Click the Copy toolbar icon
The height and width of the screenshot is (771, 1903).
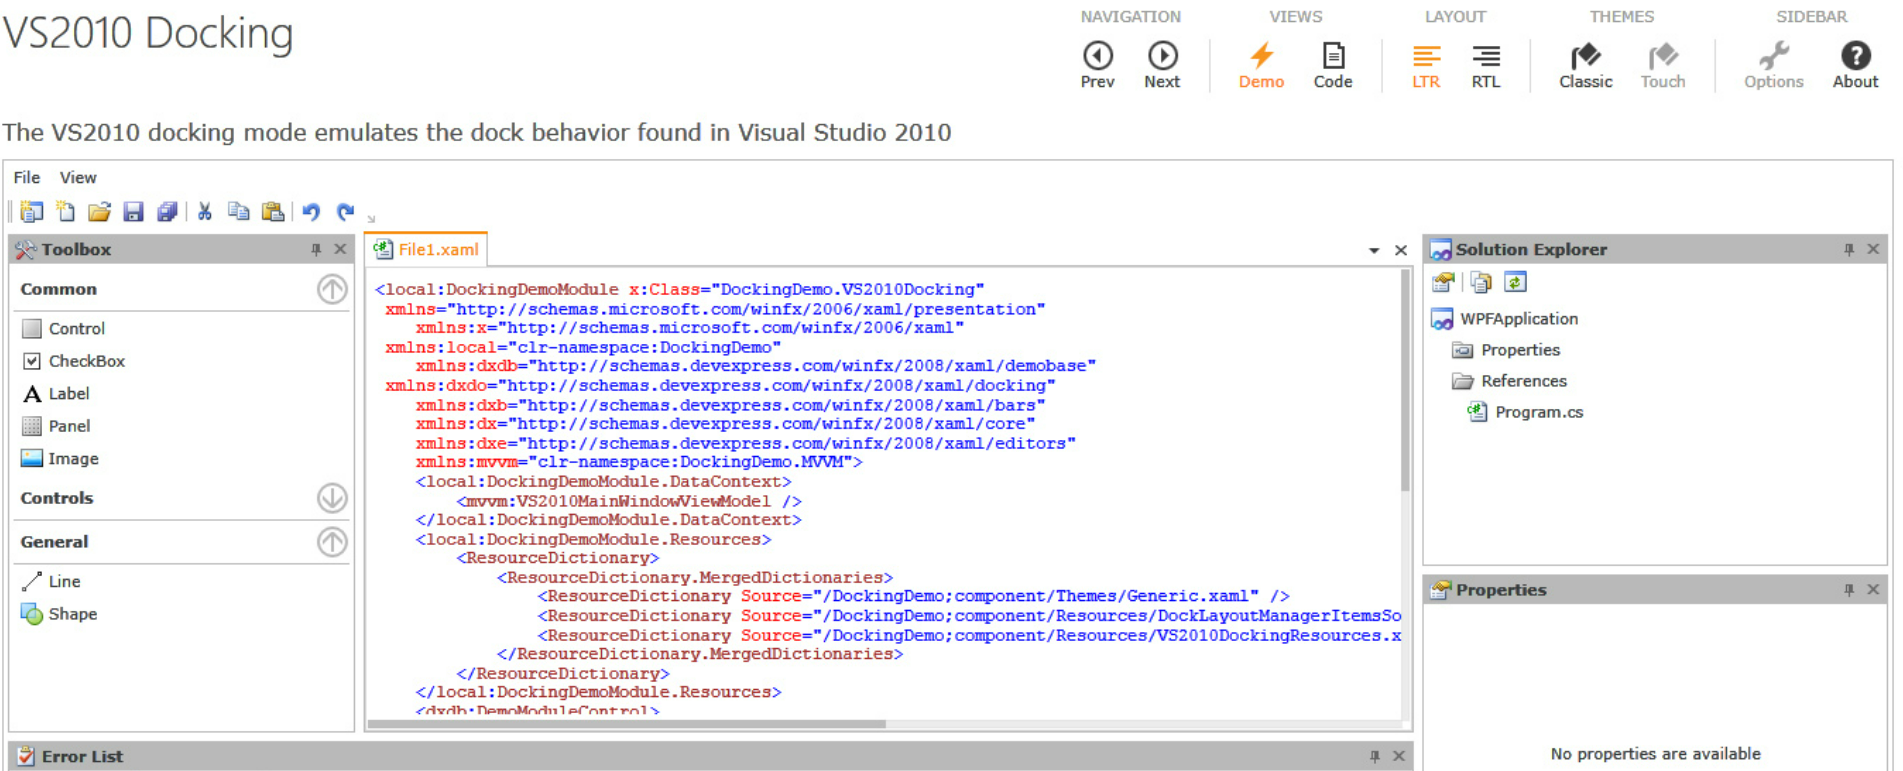238,212
